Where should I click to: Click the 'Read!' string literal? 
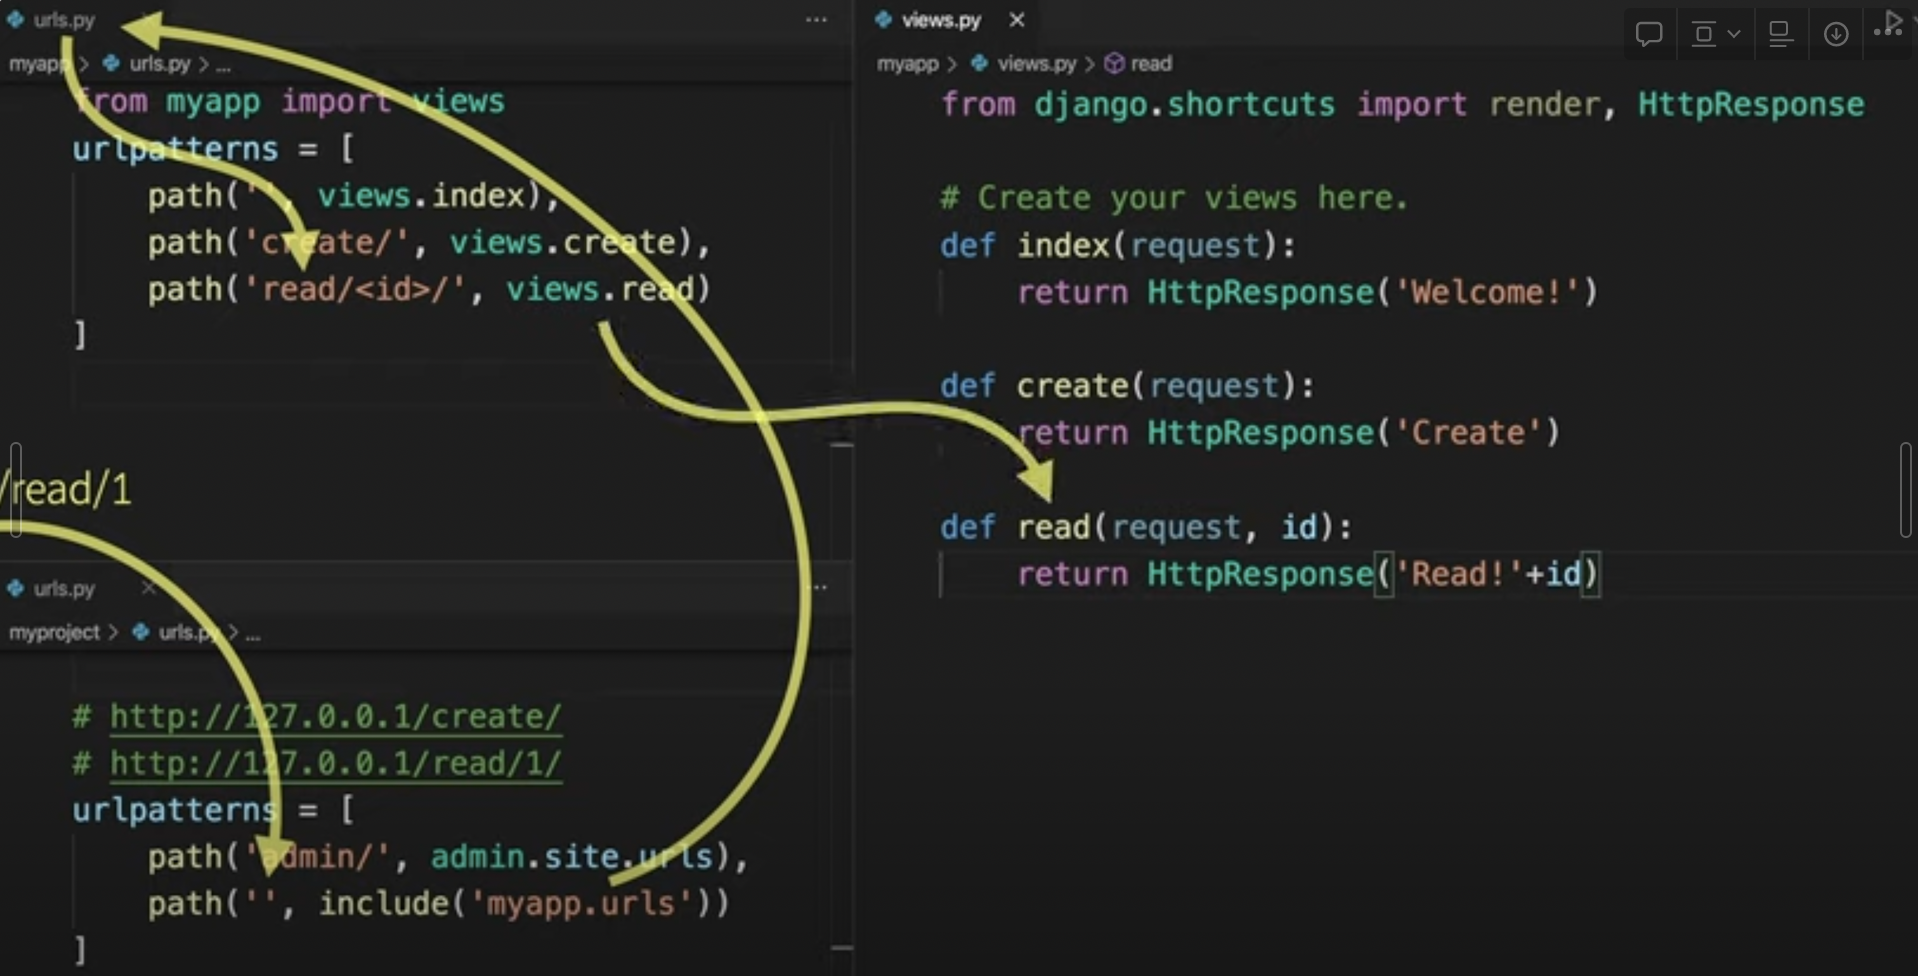point(1459,574)
